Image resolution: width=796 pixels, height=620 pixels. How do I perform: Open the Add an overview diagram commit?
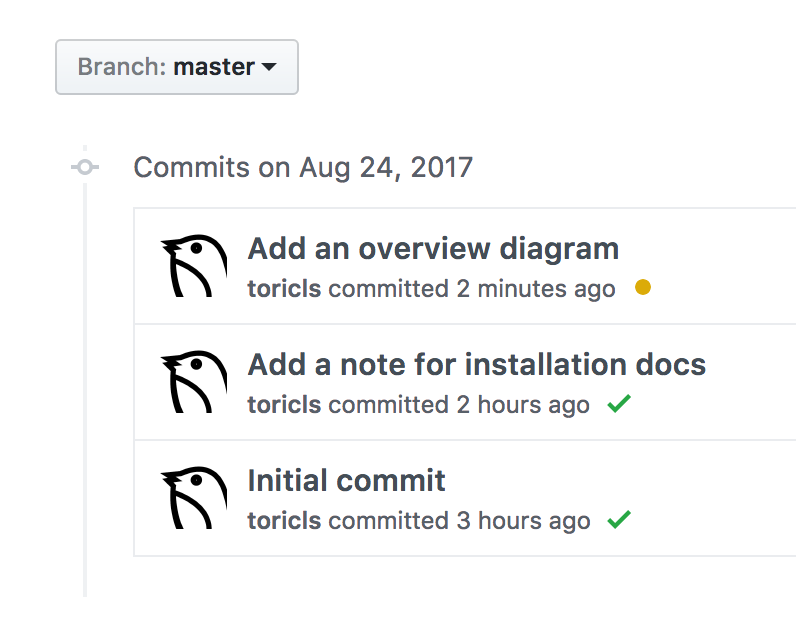[x=433, y=249]
